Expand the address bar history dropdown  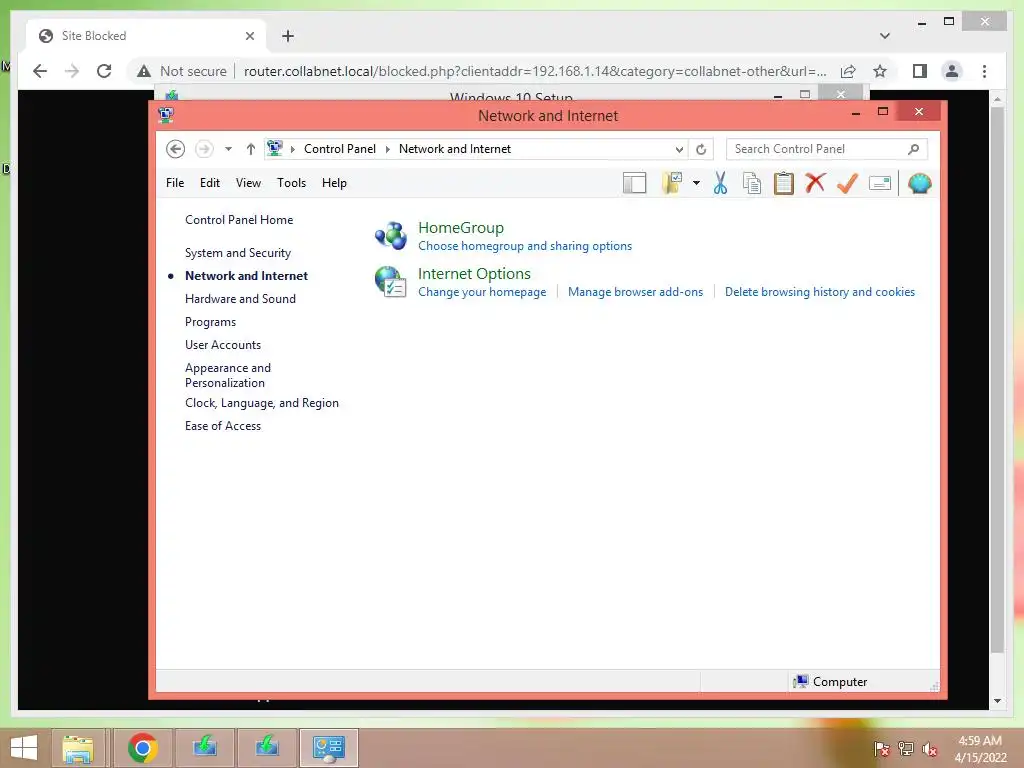pos(679,149)
